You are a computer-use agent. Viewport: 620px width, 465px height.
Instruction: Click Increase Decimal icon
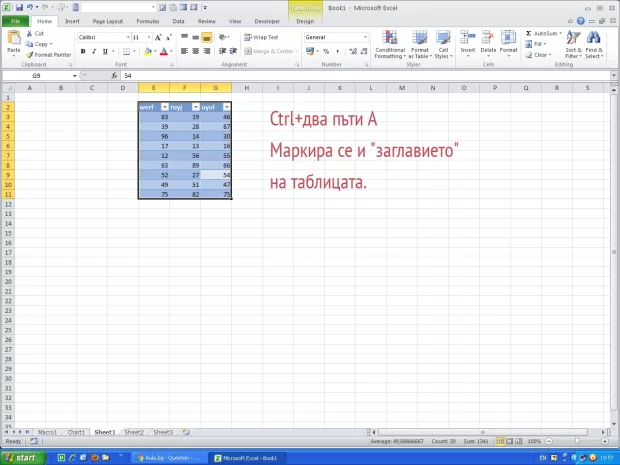(353, 51)
